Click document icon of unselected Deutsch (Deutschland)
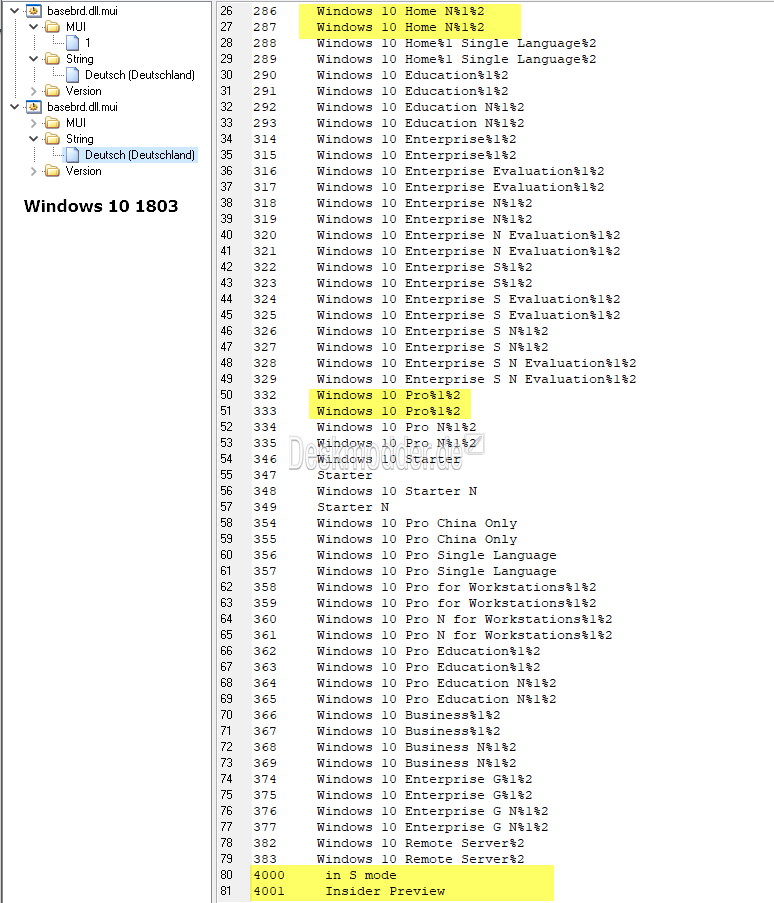This screenshot has width=774, height=903. (73, 75)
